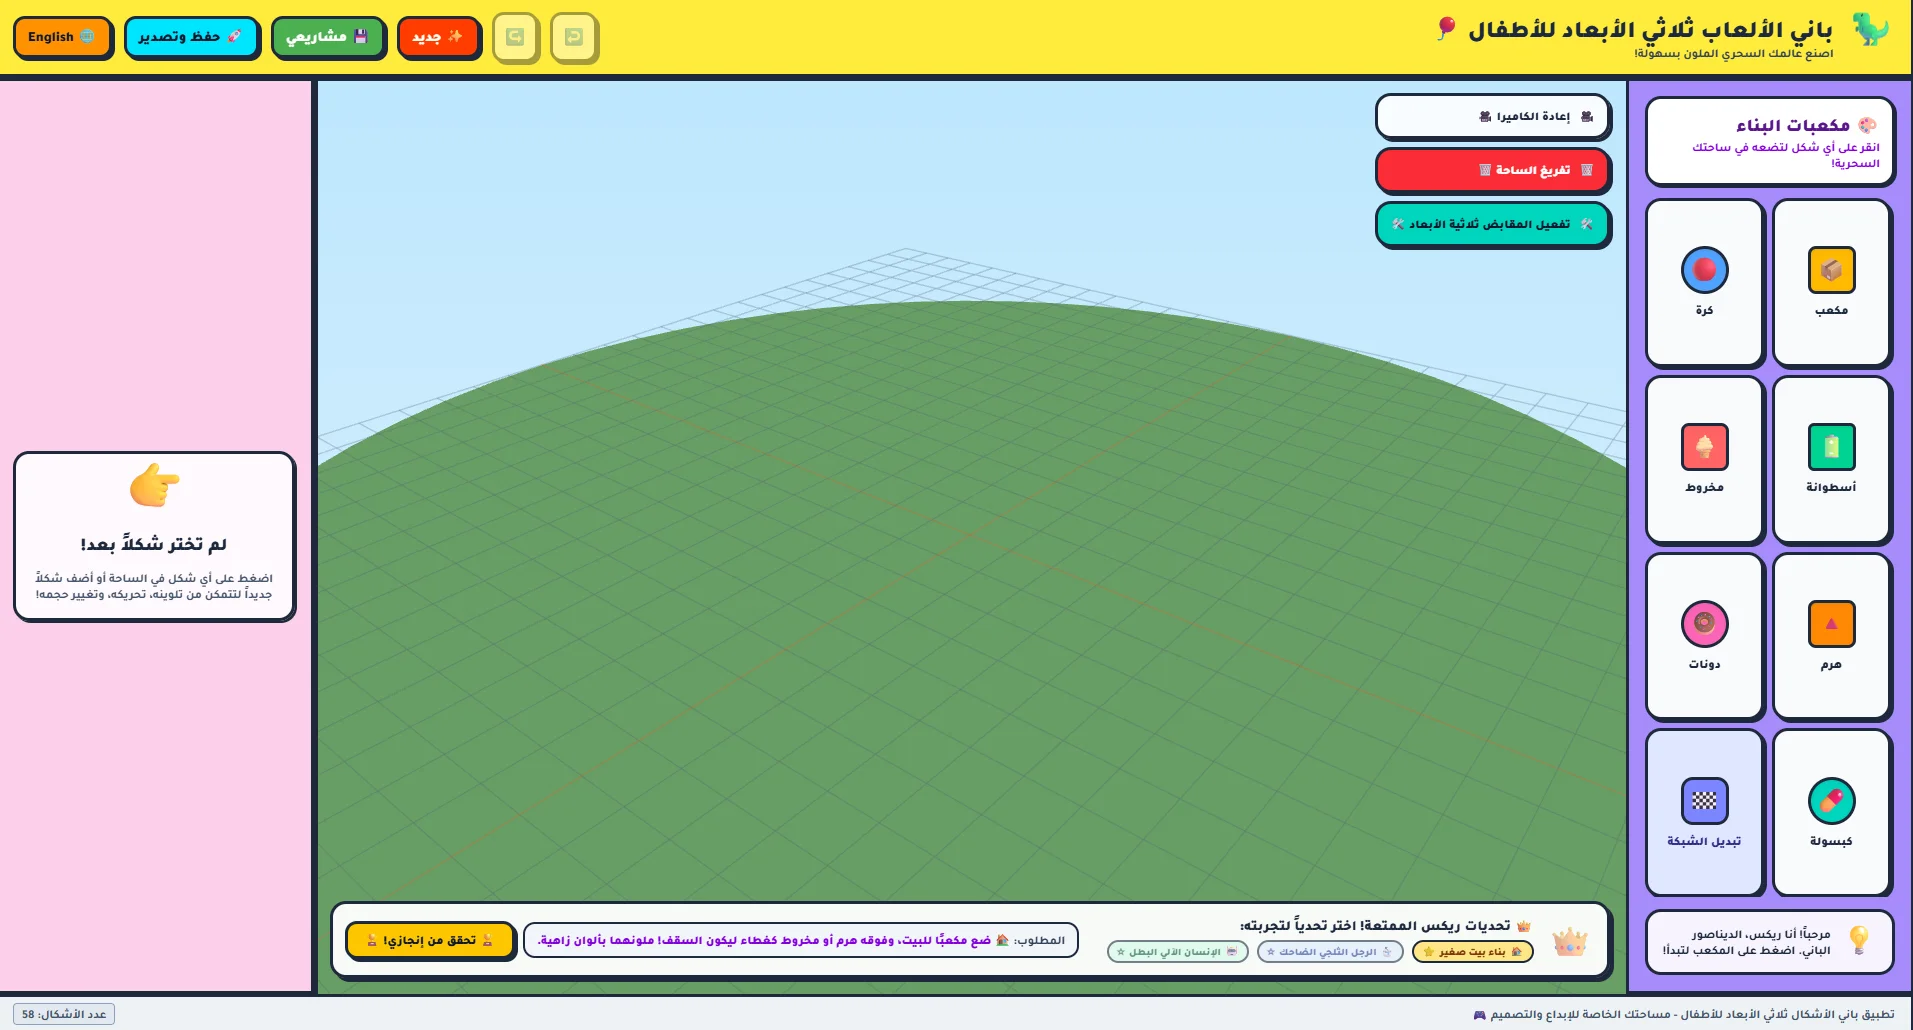This screenshot has height=1030, width=1913.
Task: Add a cube shape from building blocks
Action: pos(1831,283)
